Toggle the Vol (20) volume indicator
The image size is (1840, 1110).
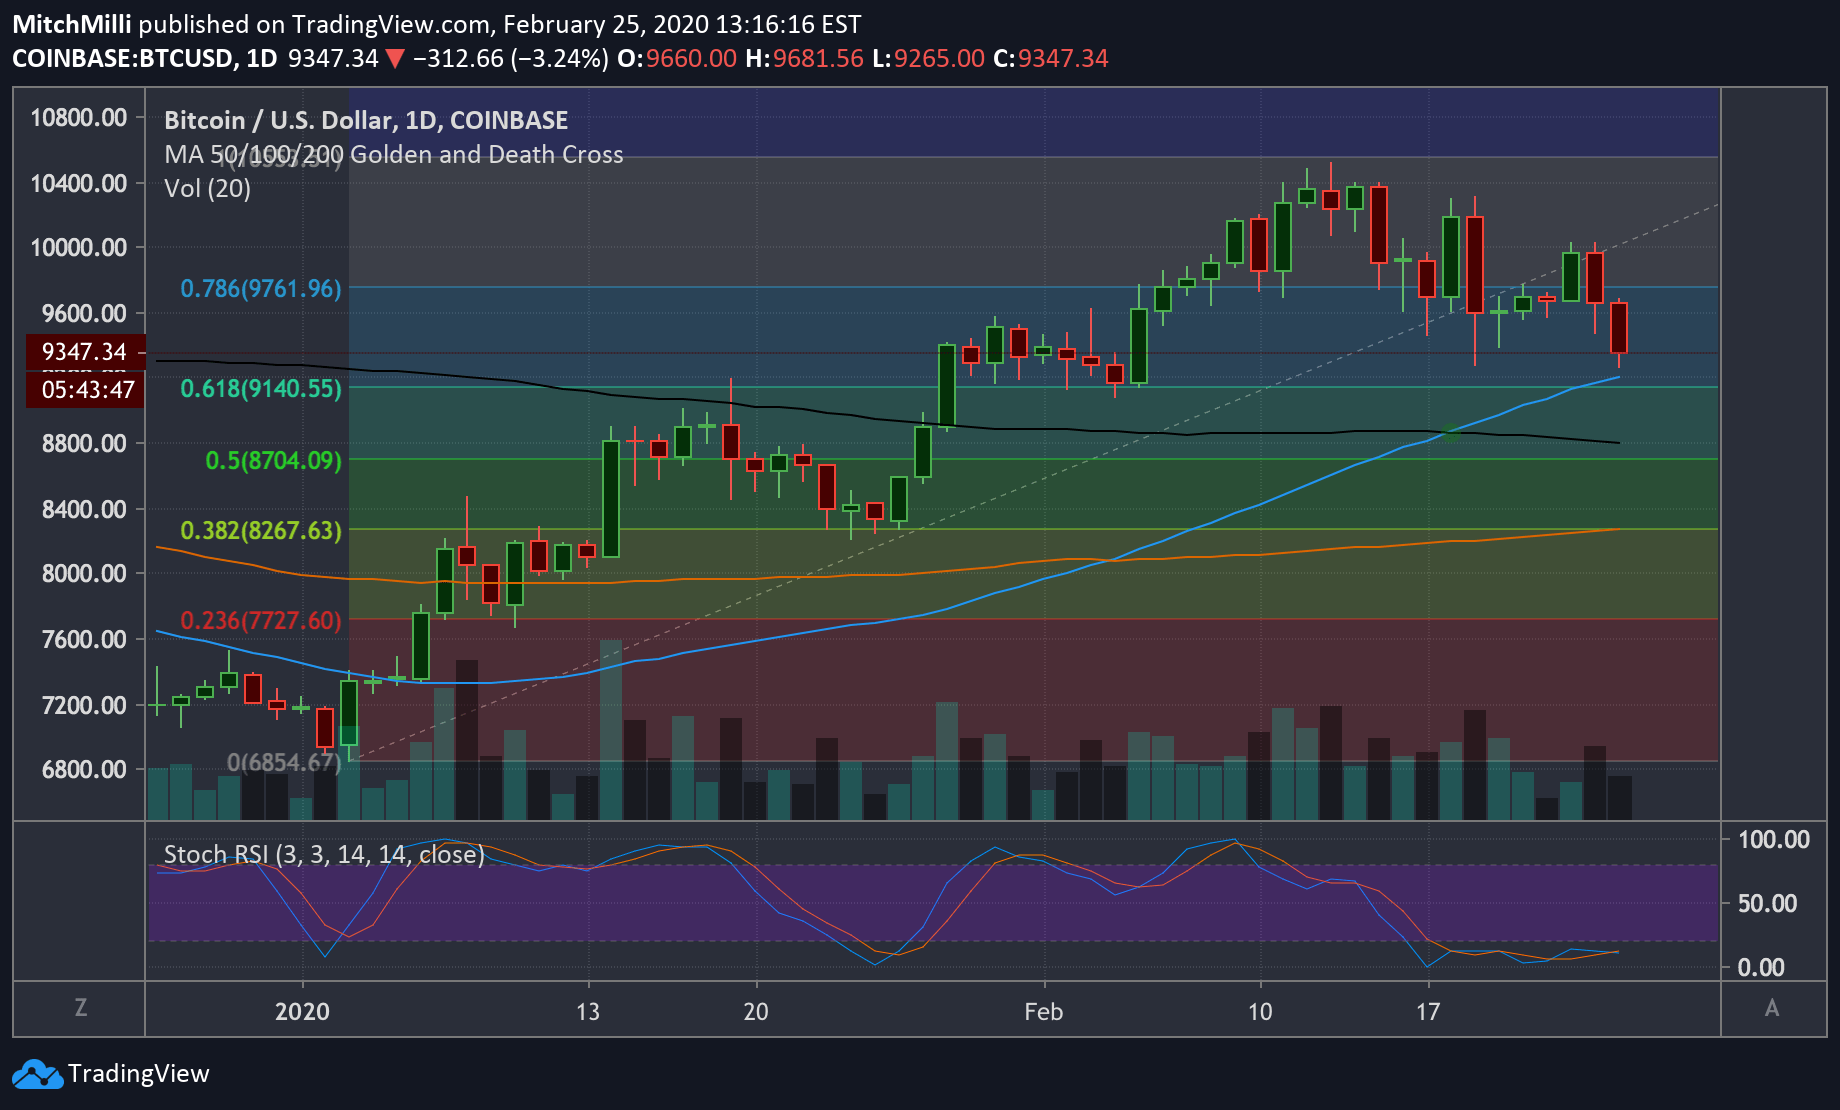(x=207, y=188)
